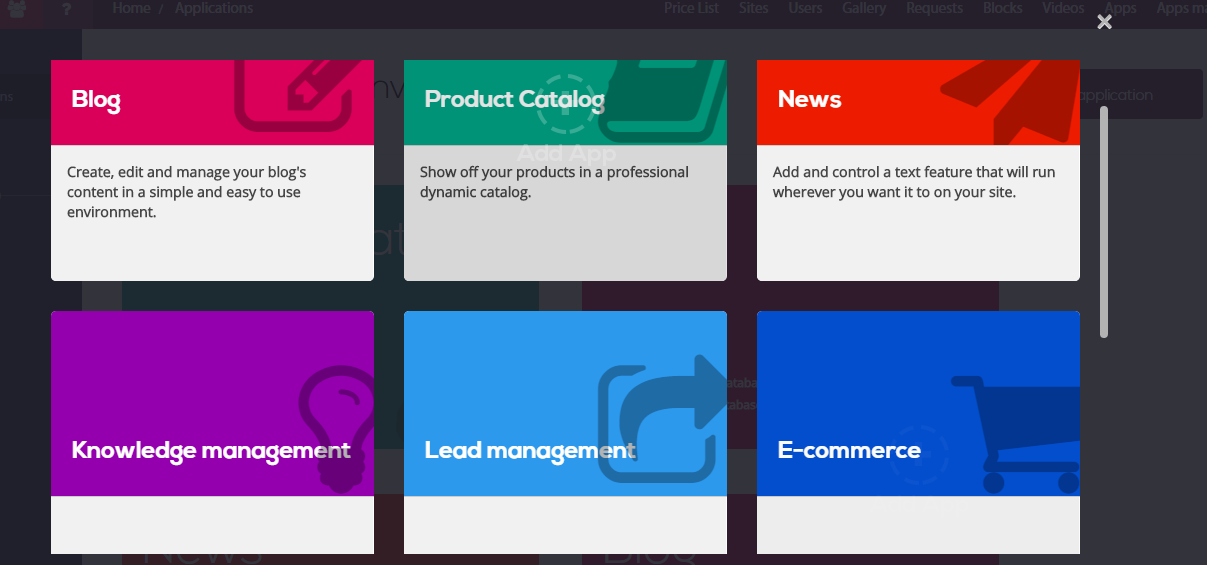Go to the Sites menu item
Viewport: 1207px width, 565px height.
click(754, 8)
